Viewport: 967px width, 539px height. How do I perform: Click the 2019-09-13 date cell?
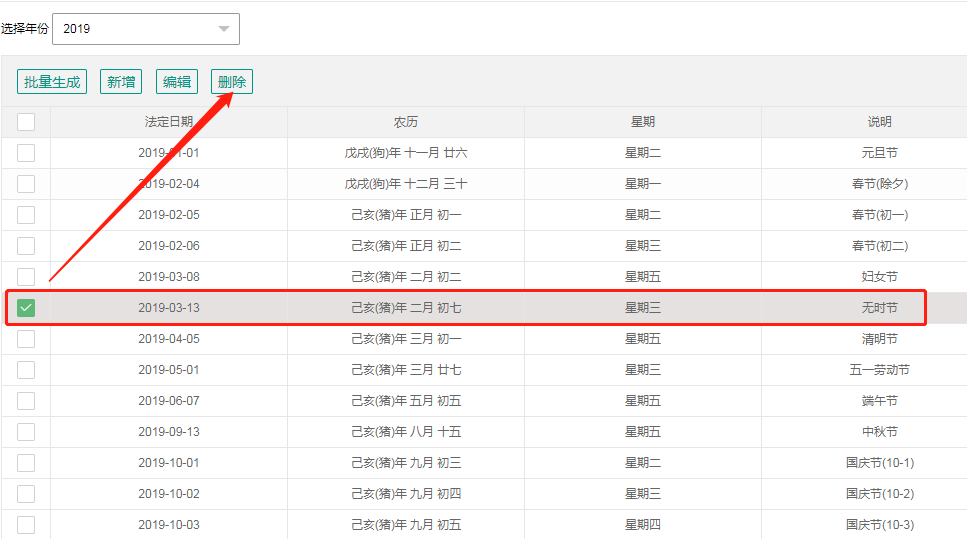[169, 432]
